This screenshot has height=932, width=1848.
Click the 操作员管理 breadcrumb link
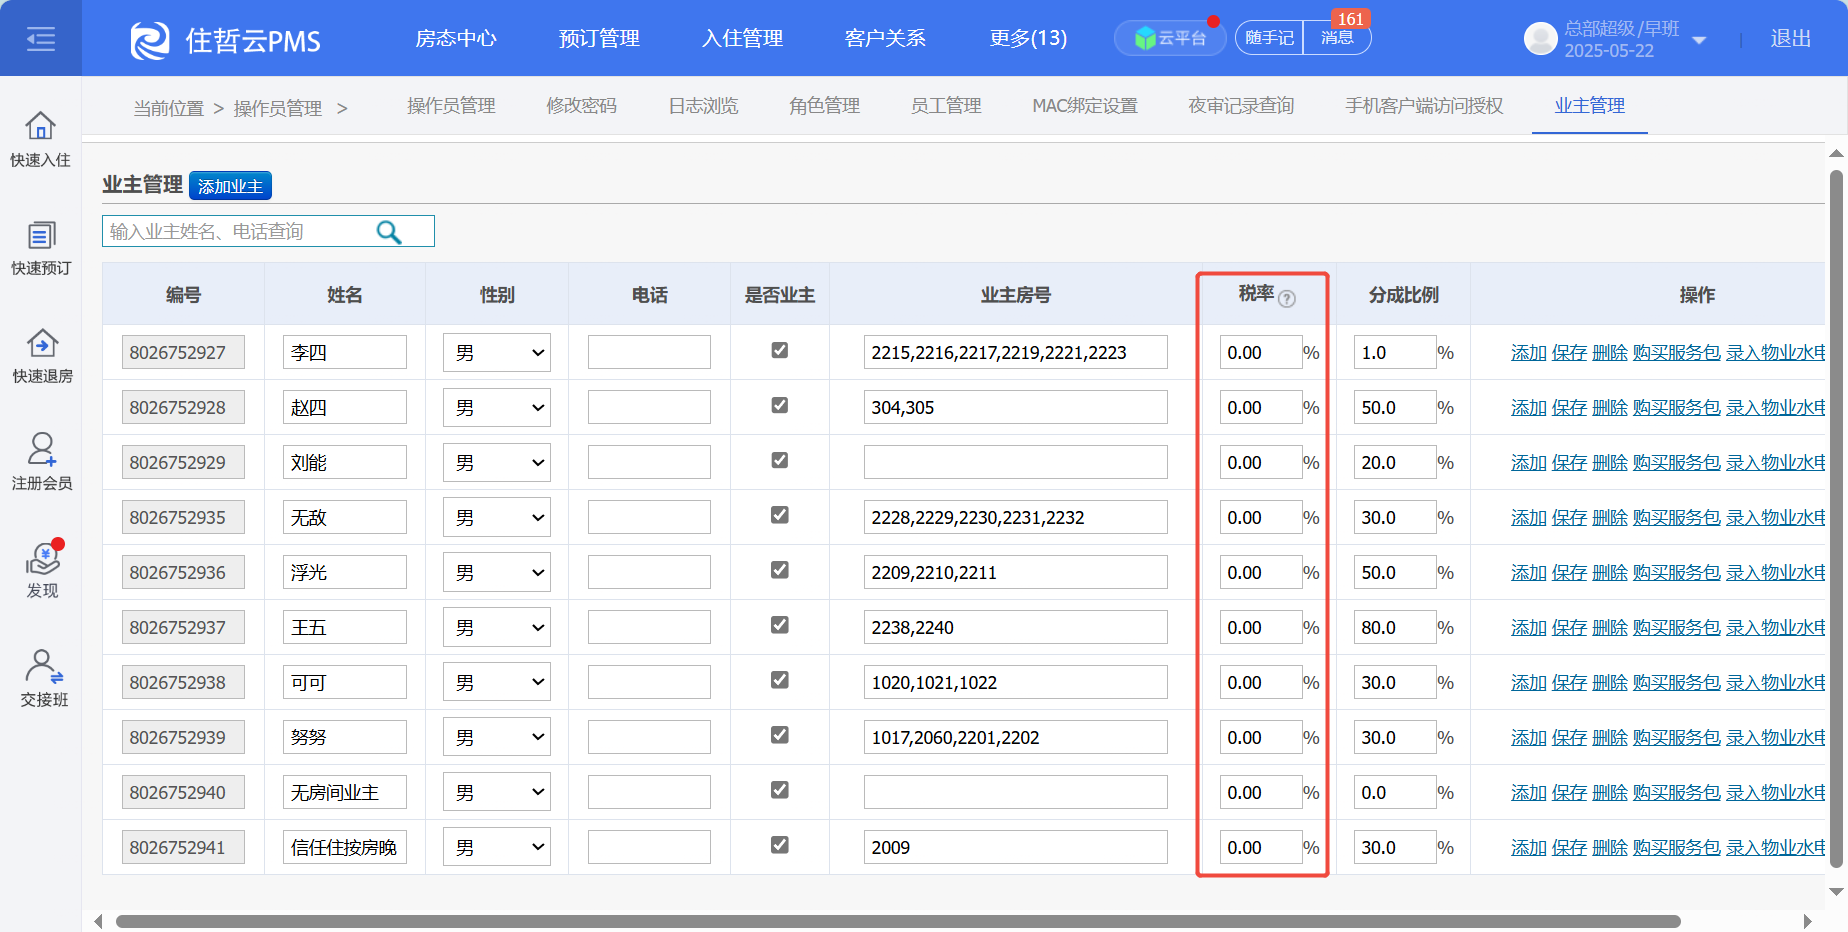tap(277, 108)
